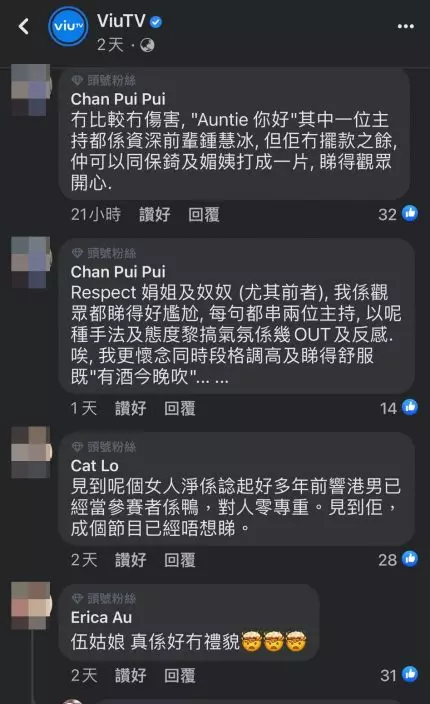The image size is (430, 704).
Task: Open the ViuTV profile picture
Action: click(68, 26)
